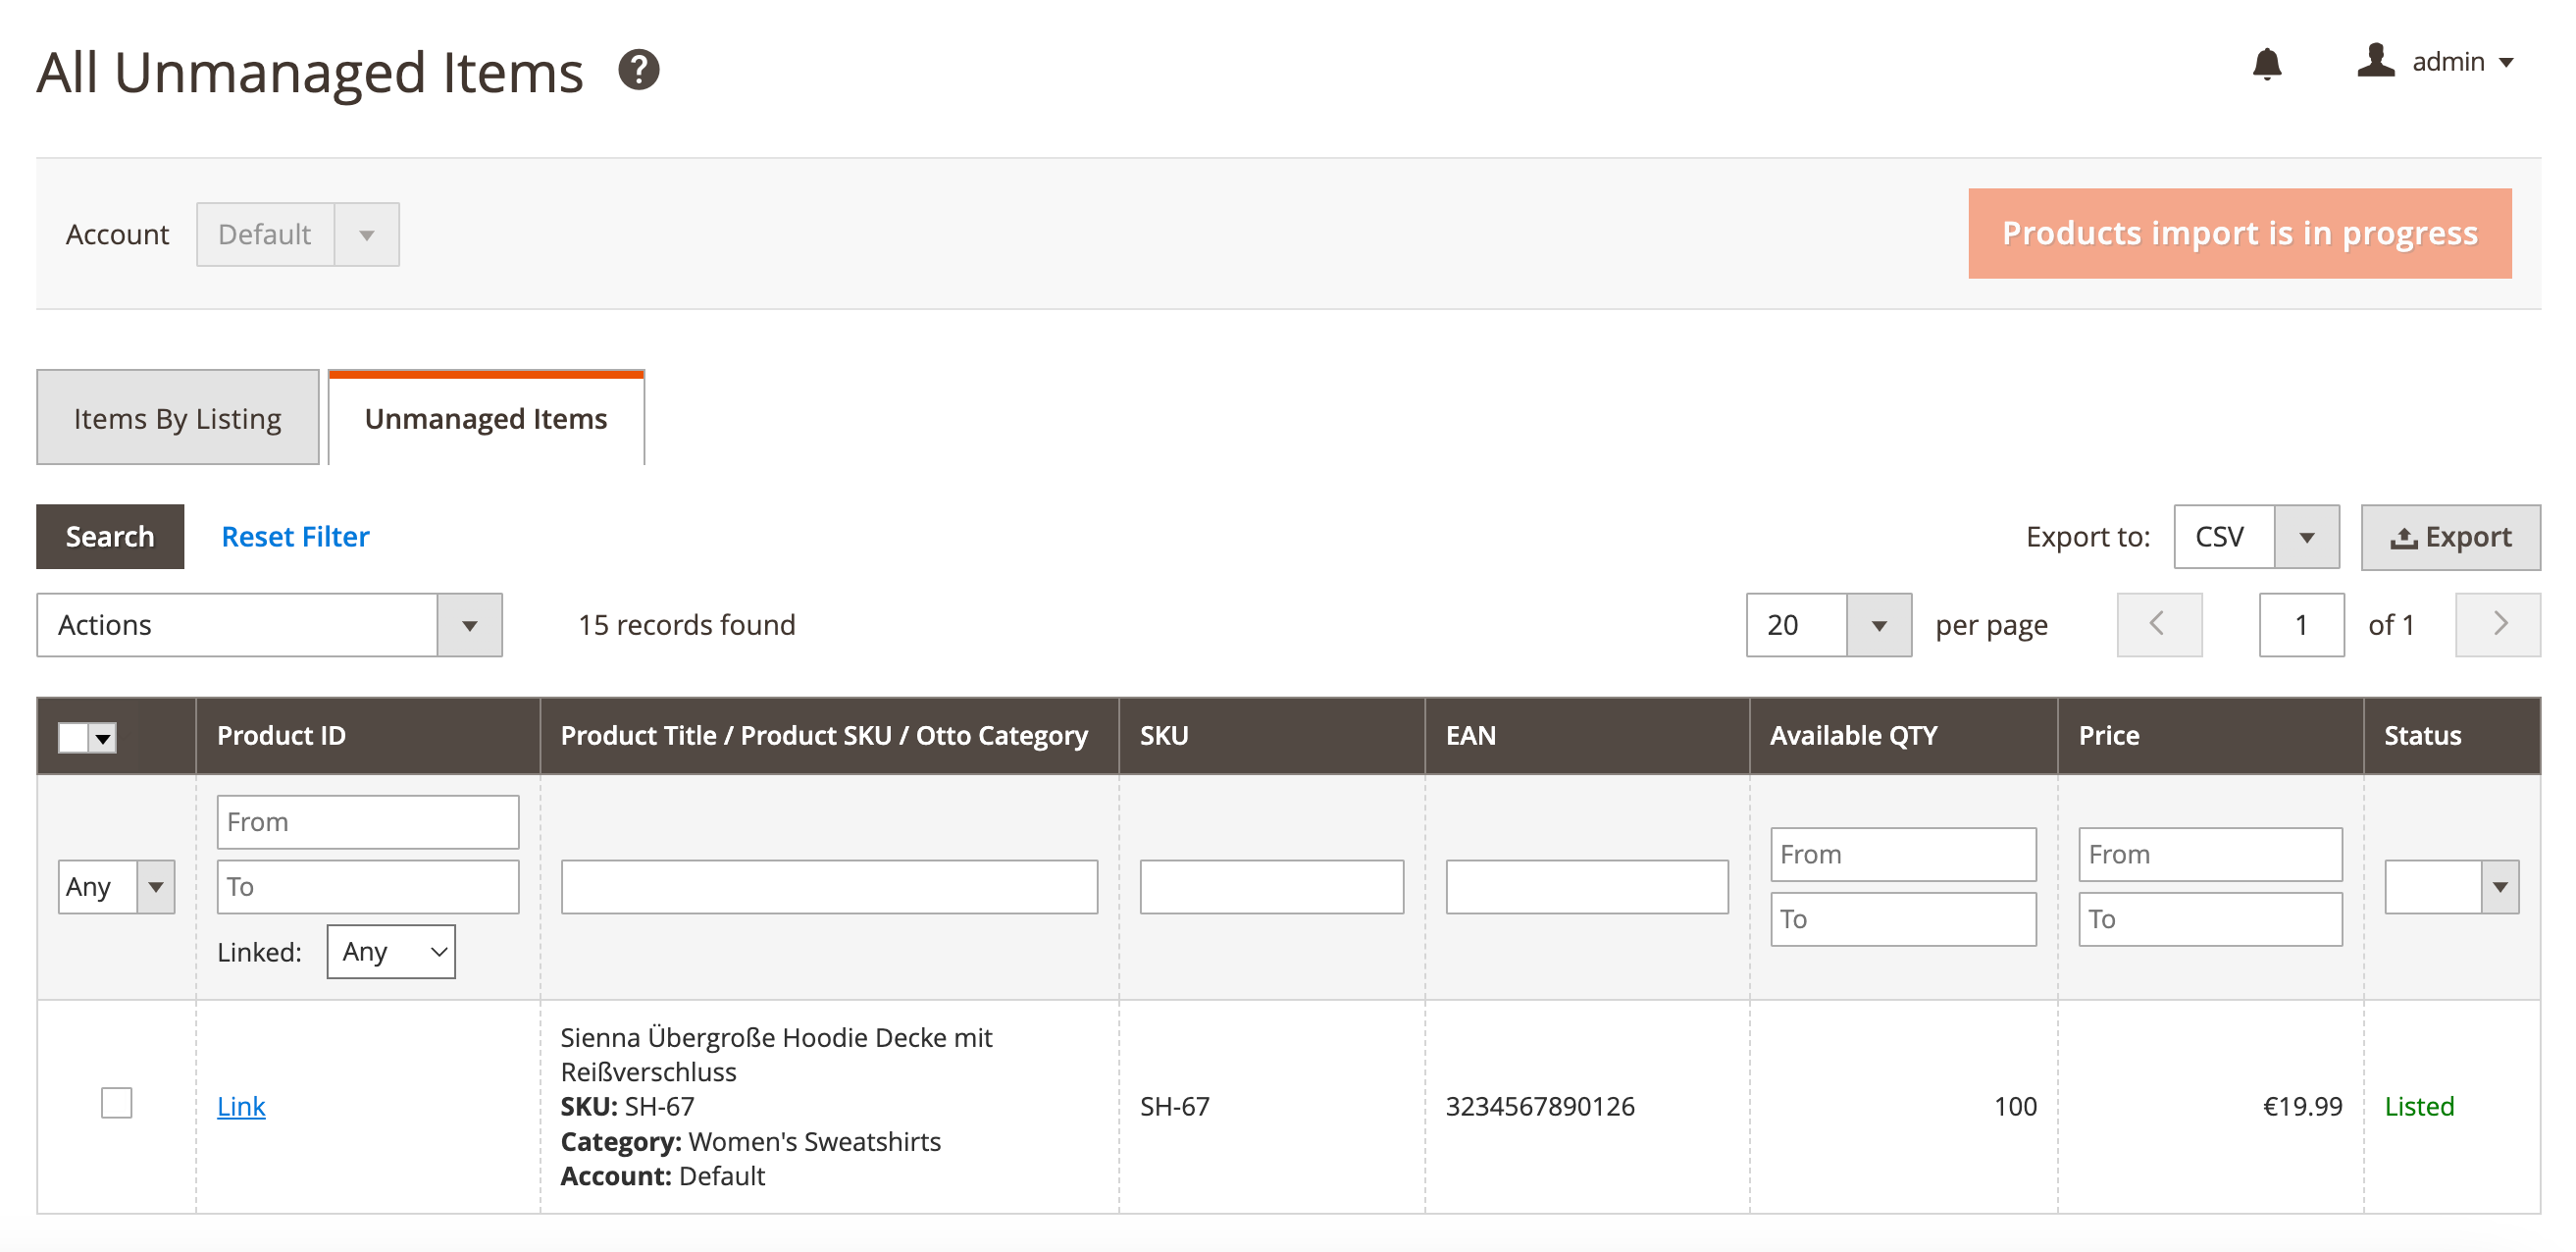This screenshot has height=1252, width=2576.
Task: Focus the EAN filter text field
Action: 1586,886
